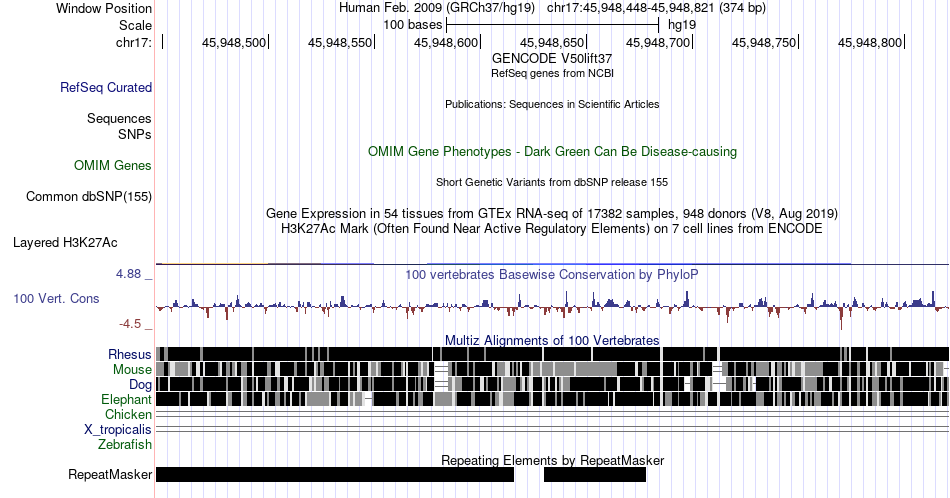
Task: Click Short Genetic Variants from dbSNP title
Action: (x=552, y=182)
